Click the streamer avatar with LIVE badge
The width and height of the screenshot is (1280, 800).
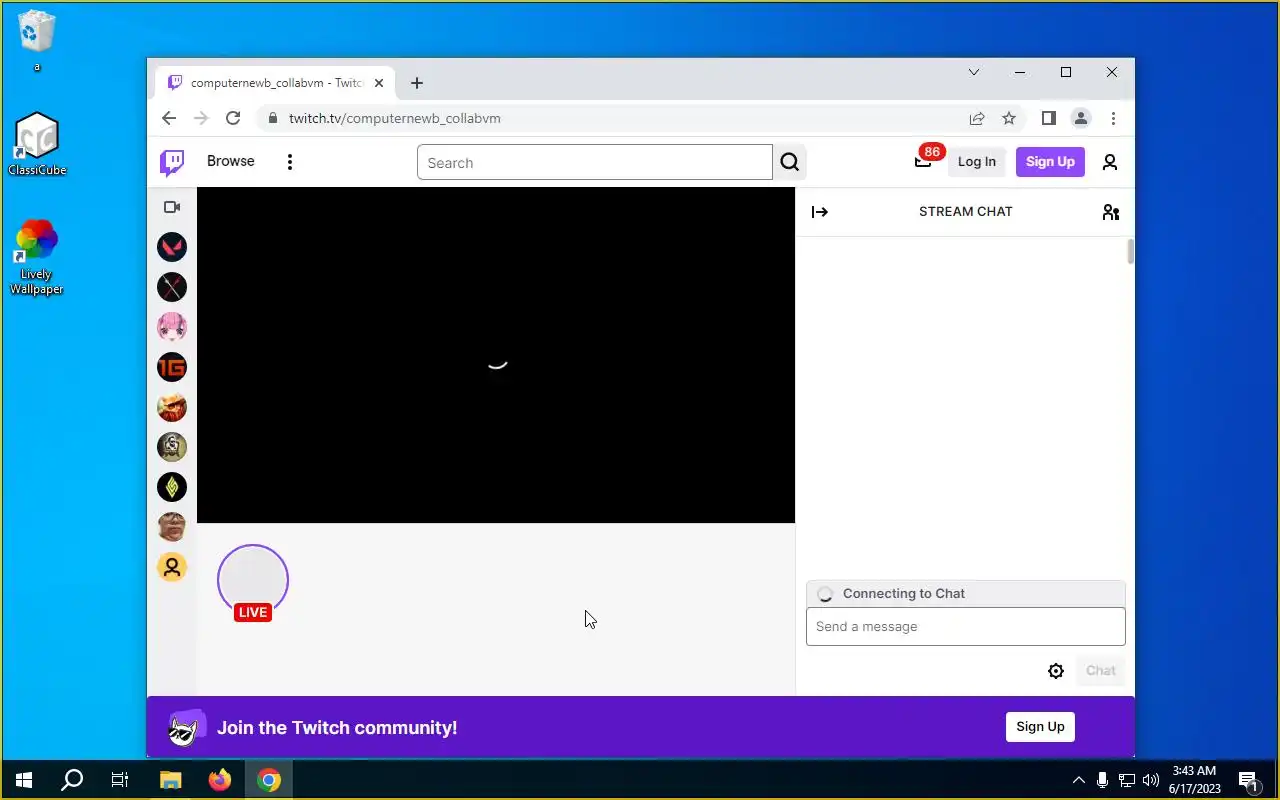click(253, 582)
